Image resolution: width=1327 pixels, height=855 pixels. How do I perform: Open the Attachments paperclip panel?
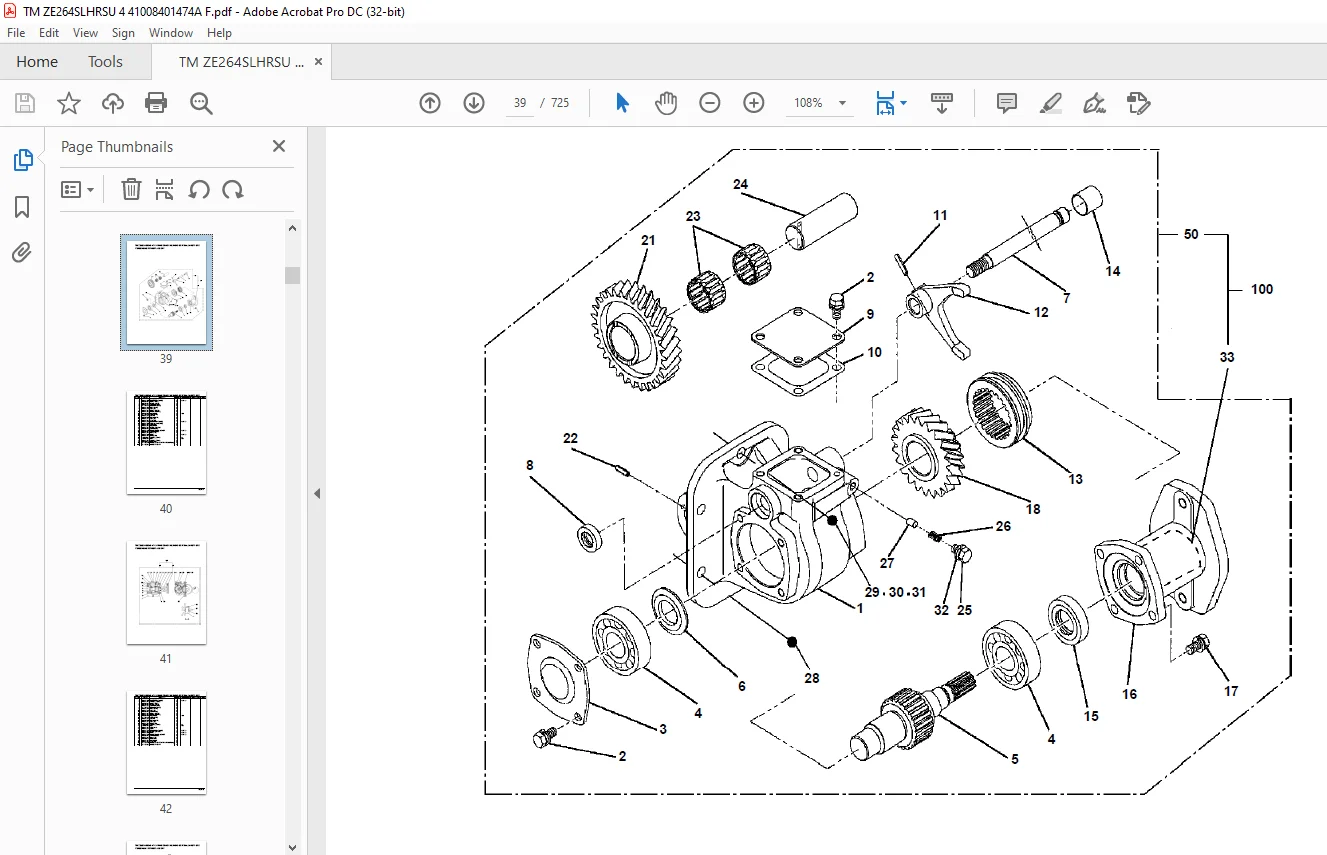pos(22,253)
